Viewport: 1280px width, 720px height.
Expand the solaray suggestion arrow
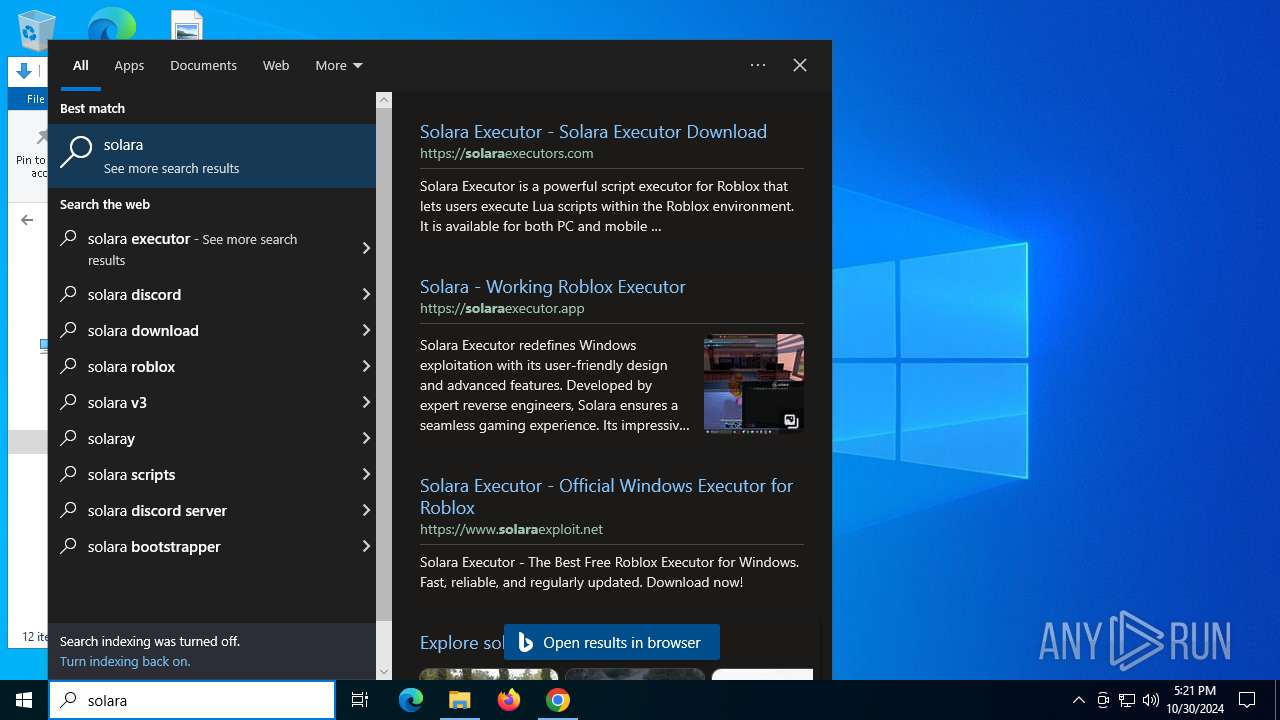coord(365,438)
